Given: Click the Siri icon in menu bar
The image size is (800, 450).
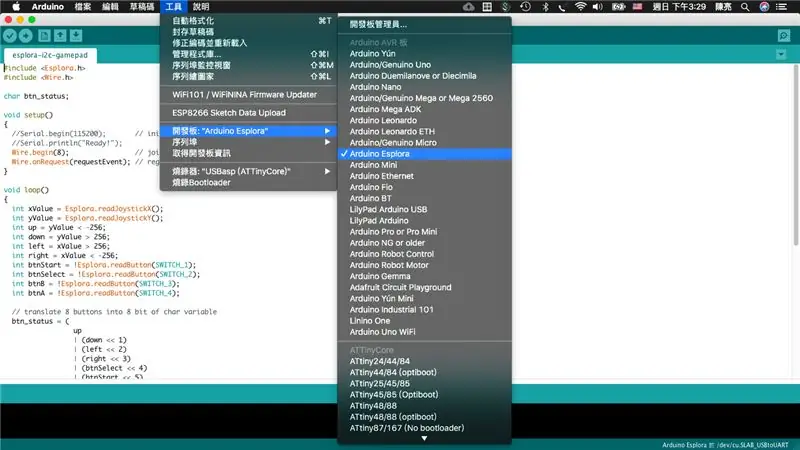Looking at the screenshot, I should tap(764, 7).
